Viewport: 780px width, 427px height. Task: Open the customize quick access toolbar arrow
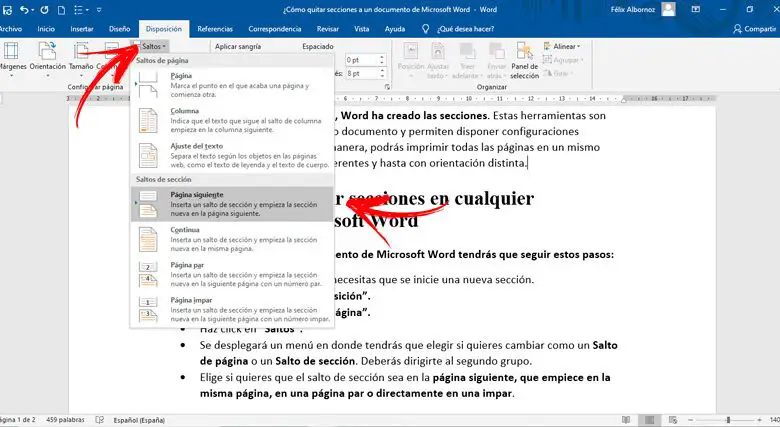[x=99, y=9]
